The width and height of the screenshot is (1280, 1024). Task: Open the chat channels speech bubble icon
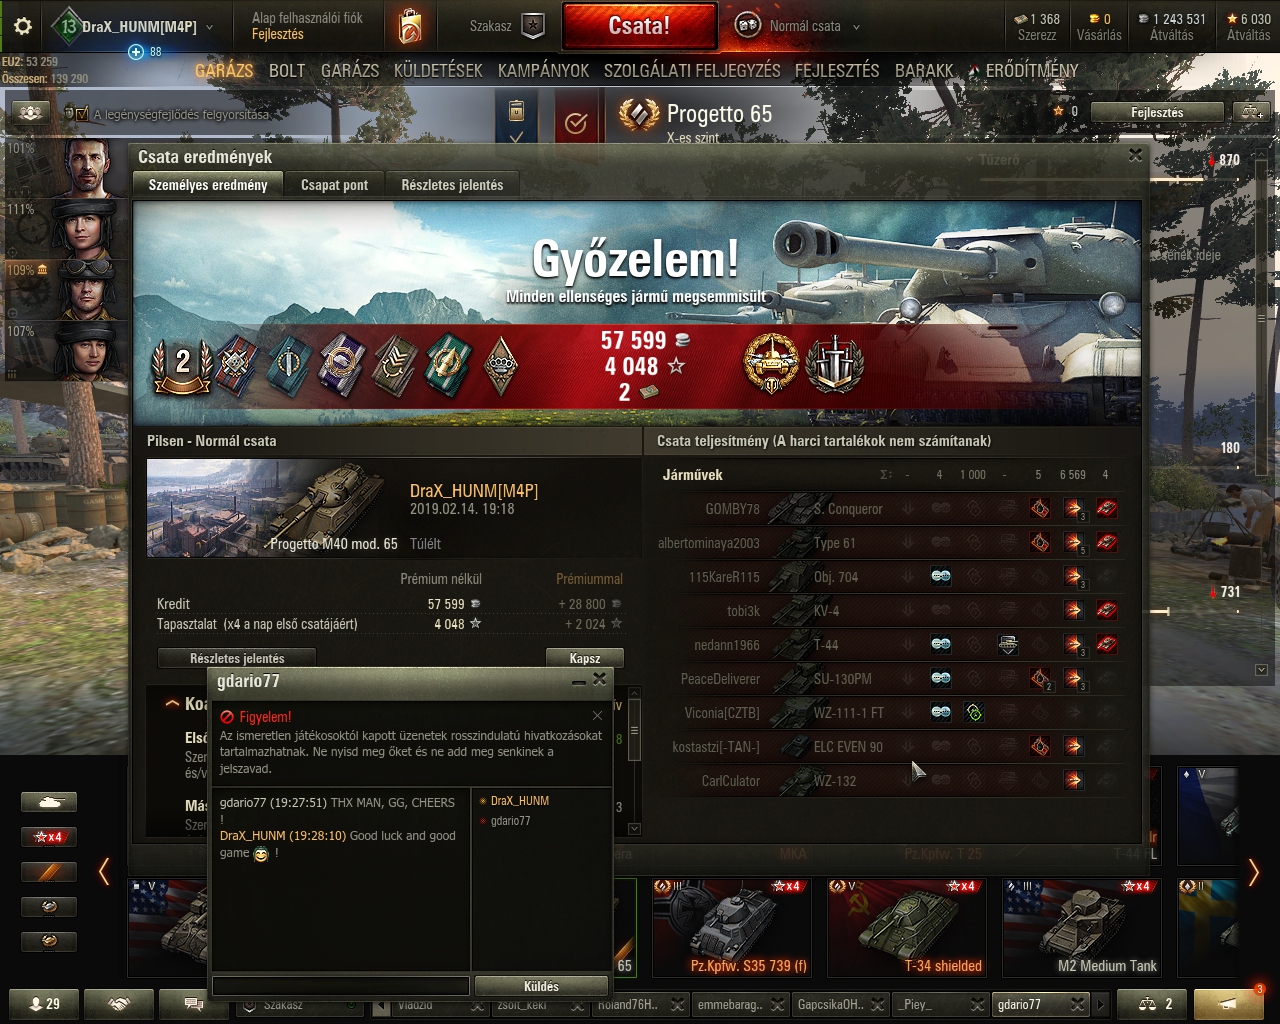coord(194,1004)
